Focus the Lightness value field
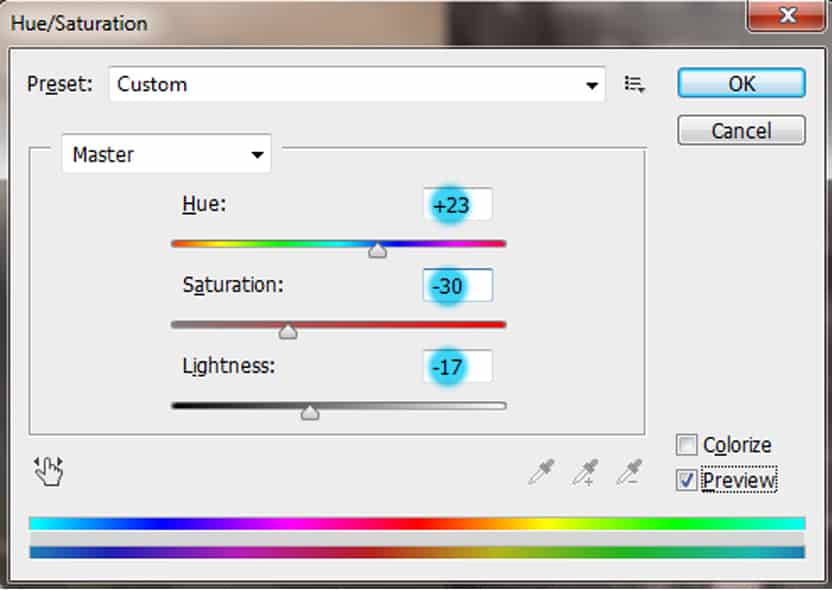This screenshot has height=590, width=832. click(458, 367)
